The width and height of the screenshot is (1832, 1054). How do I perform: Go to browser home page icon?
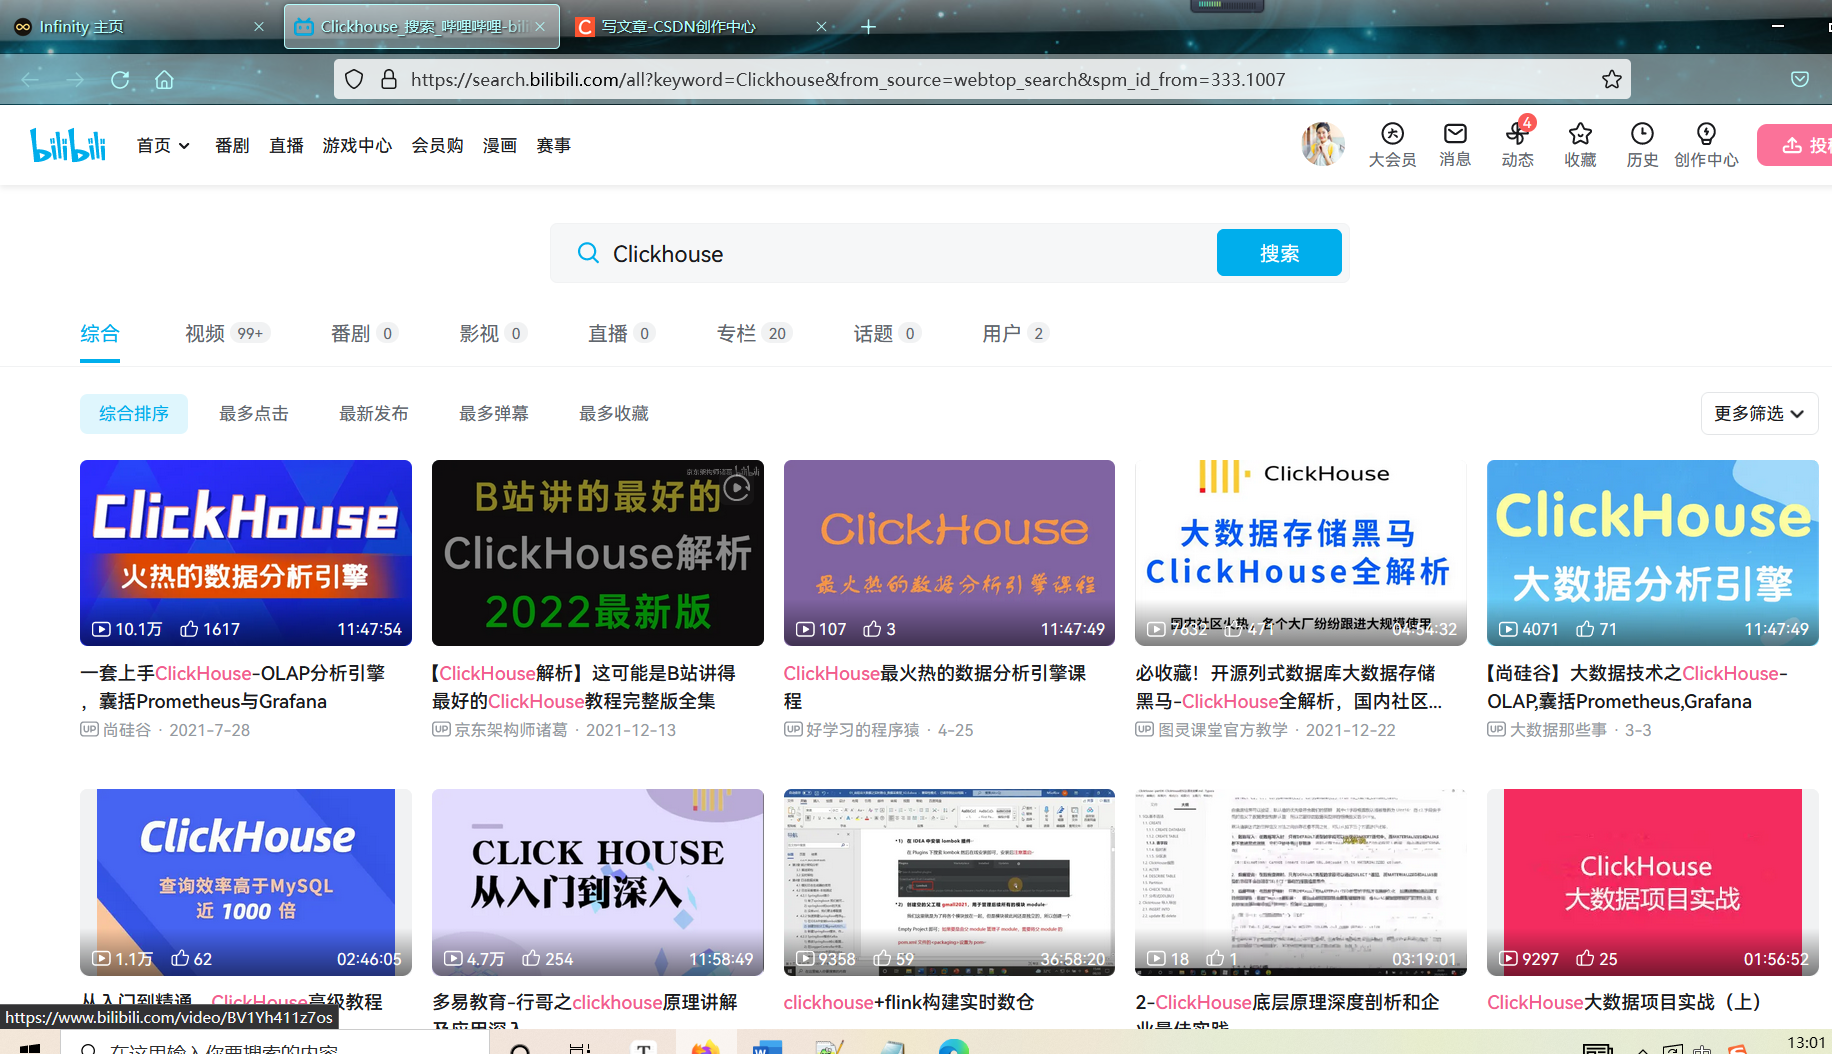click(164, 79)
